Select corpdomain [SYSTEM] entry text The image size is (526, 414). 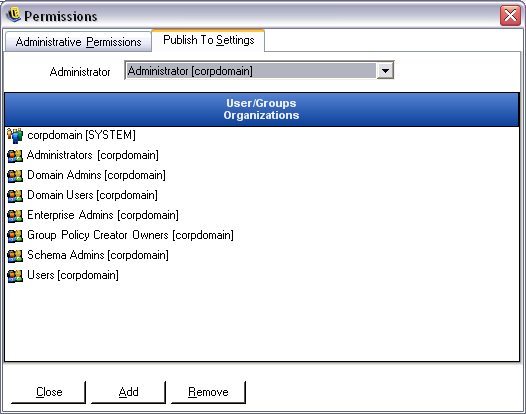82,135
